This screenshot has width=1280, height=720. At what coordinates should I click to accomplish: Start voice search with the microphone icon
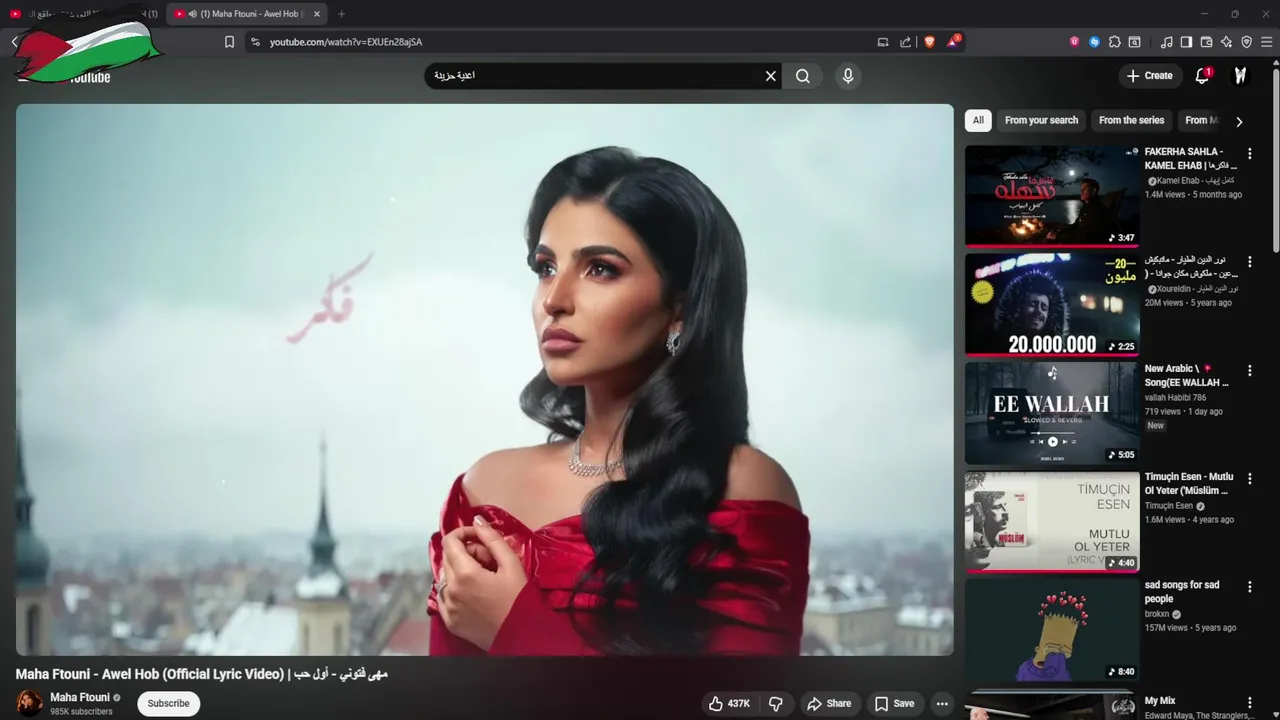pos(848,76)
